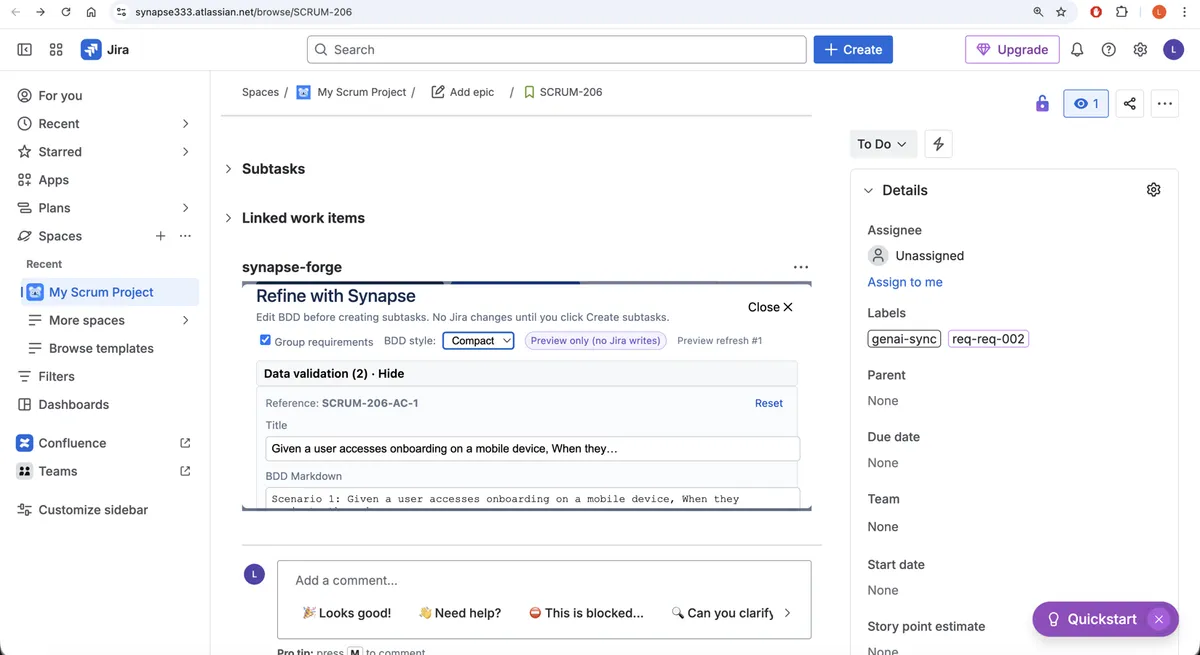Click the automation lightning bolt icon
This screenshot has height=655, width=1200.
click(938, 144)
